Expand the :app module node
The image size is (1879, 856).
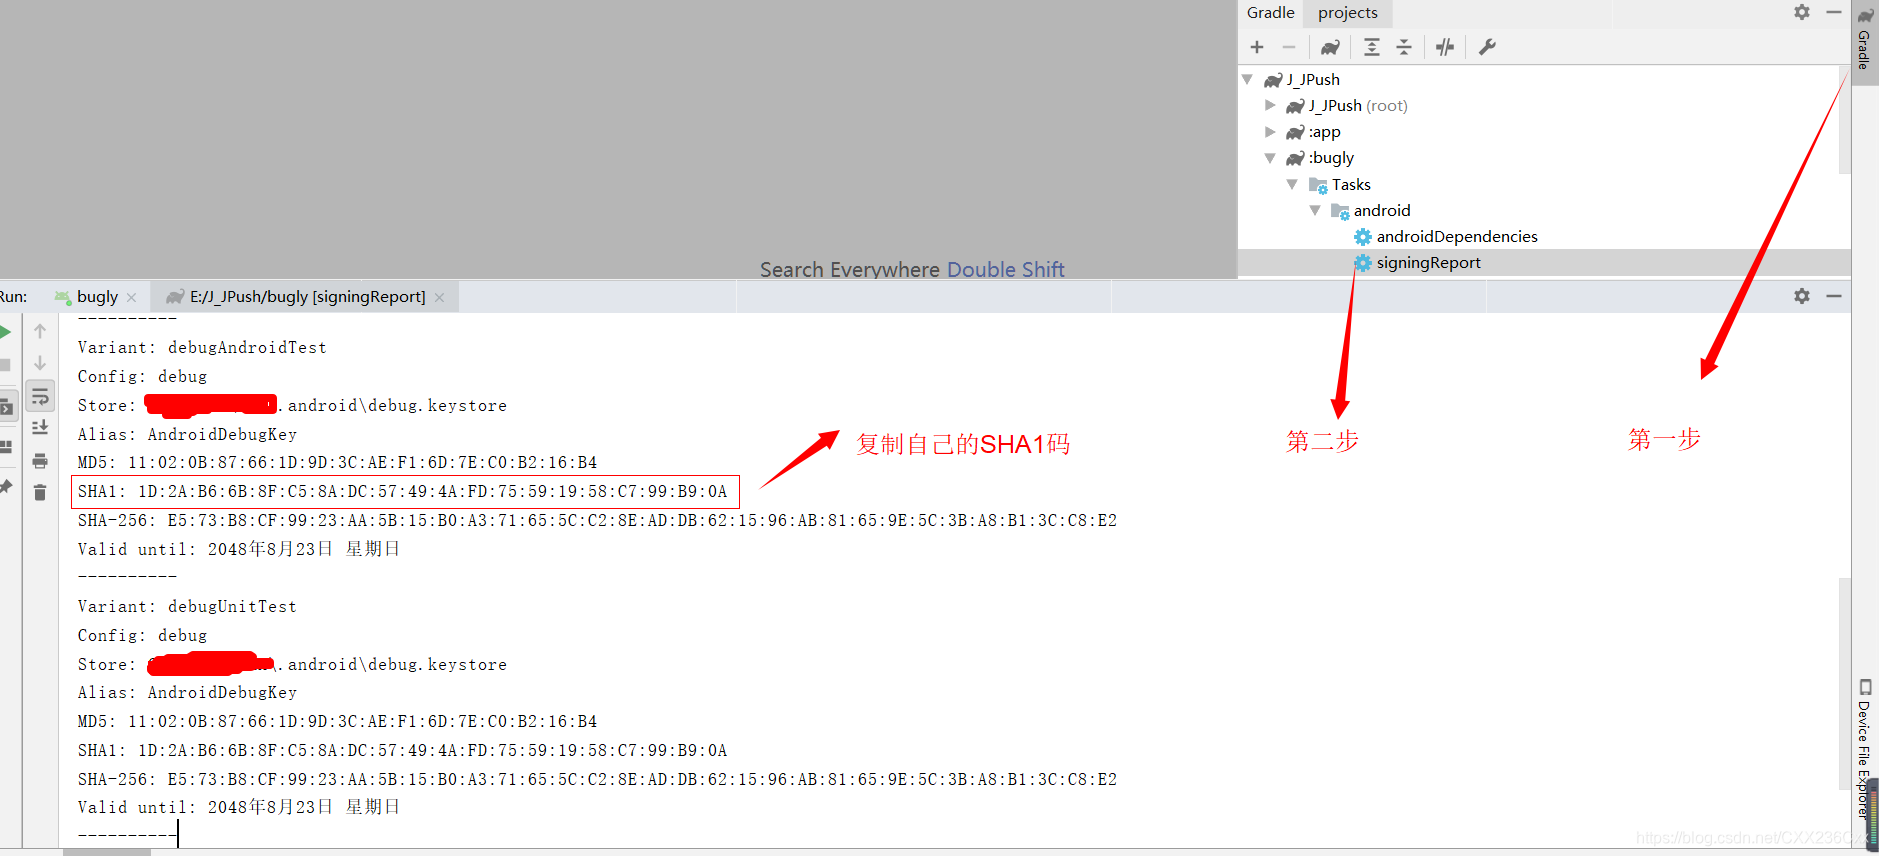point(1270,131)
